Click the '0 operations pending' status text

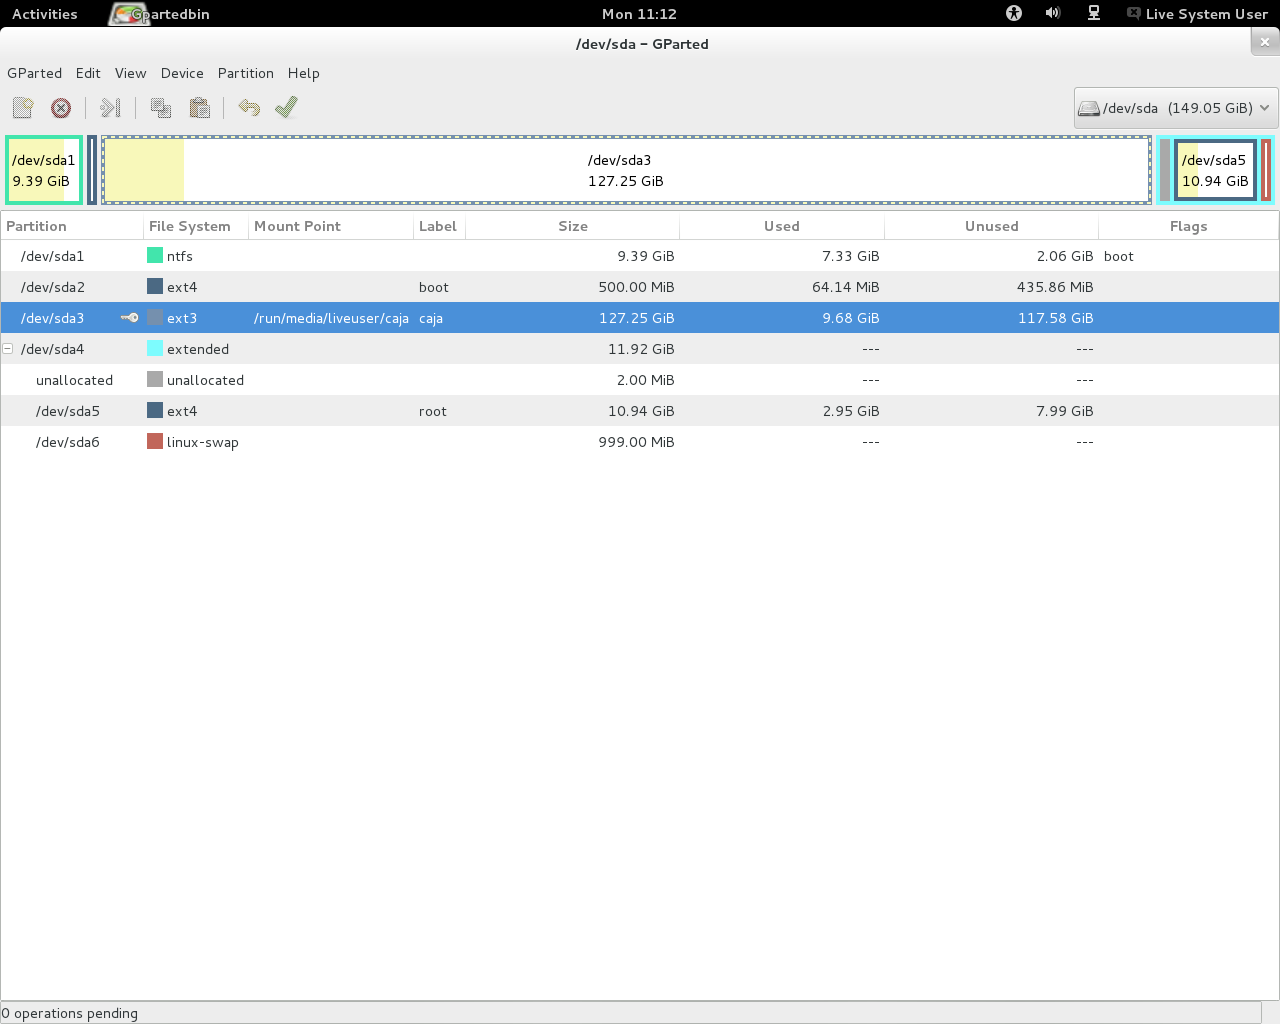point(70,1013)
